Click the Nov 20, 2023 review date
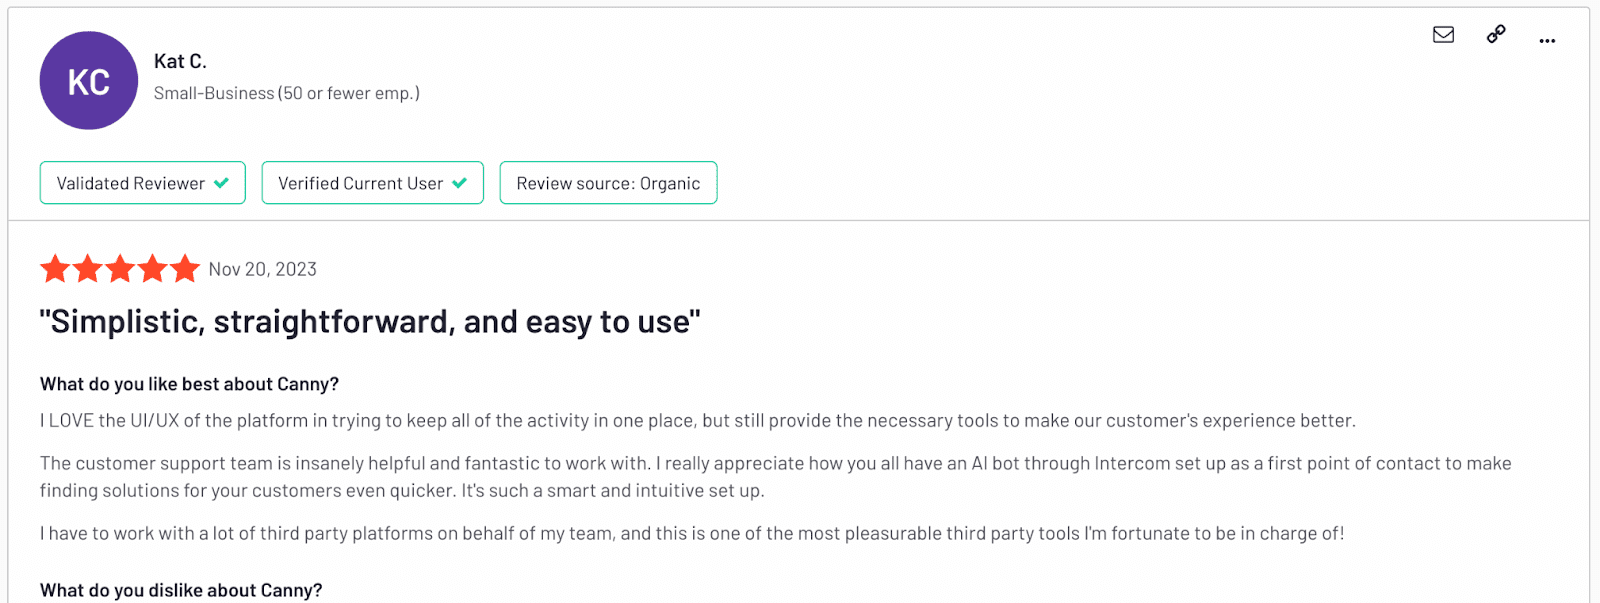 coord(263,269)
